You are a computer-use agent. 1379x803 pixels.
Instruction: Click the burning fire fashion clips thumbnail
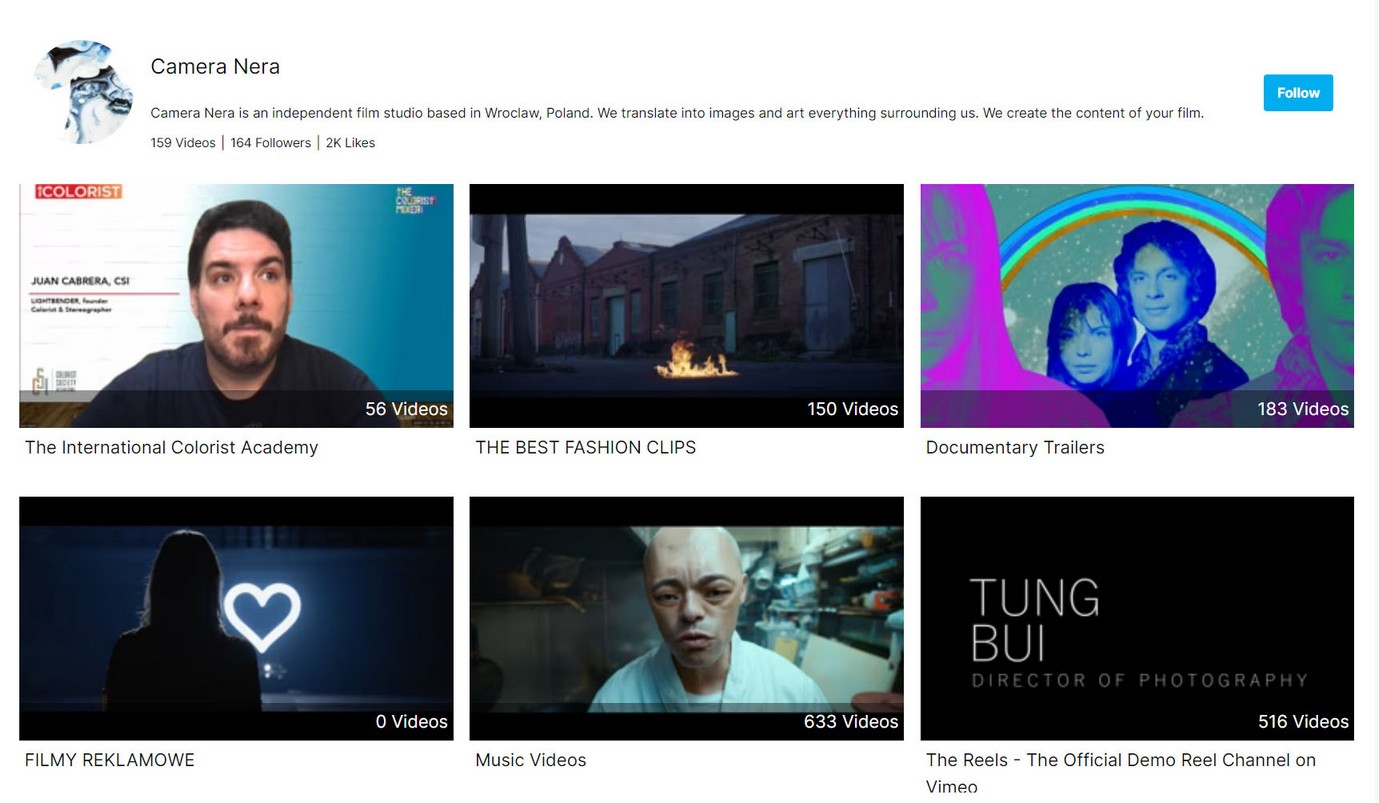(x=686, y=305)
